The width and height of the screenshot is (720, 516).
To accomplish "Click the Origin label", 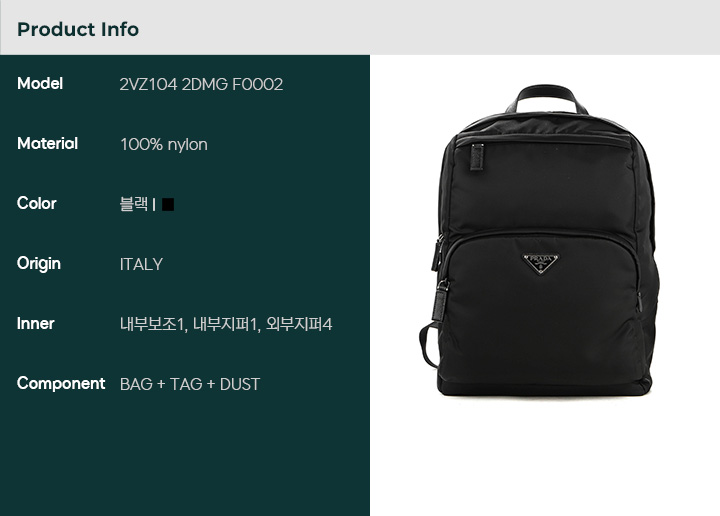I will (x=39, y=264).
